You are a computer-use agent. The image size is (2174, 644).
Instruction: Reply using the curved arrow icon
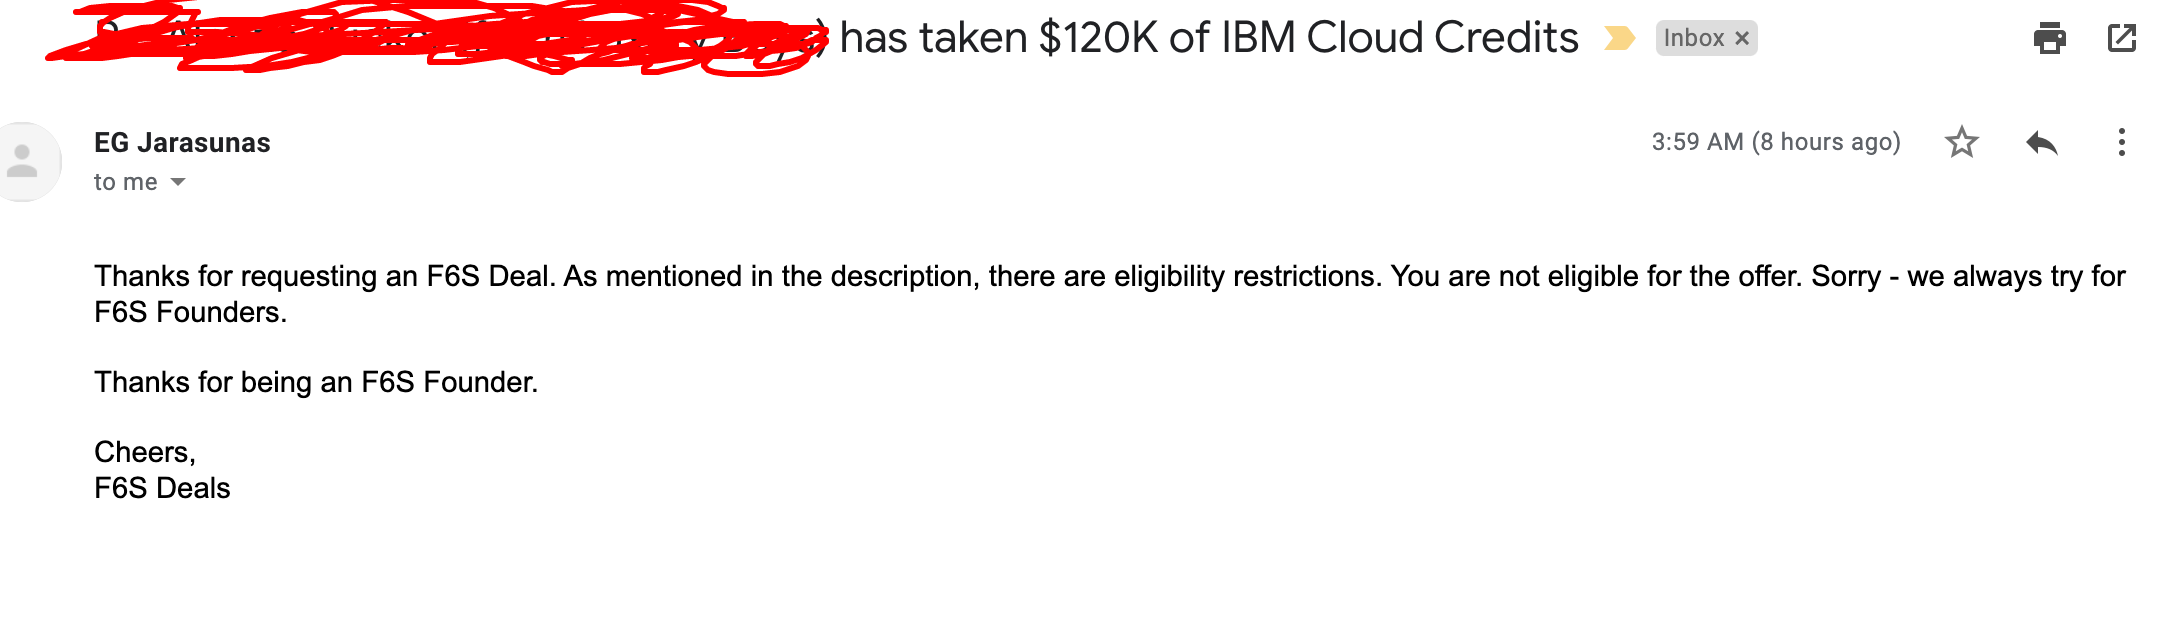click(2041, 143)
